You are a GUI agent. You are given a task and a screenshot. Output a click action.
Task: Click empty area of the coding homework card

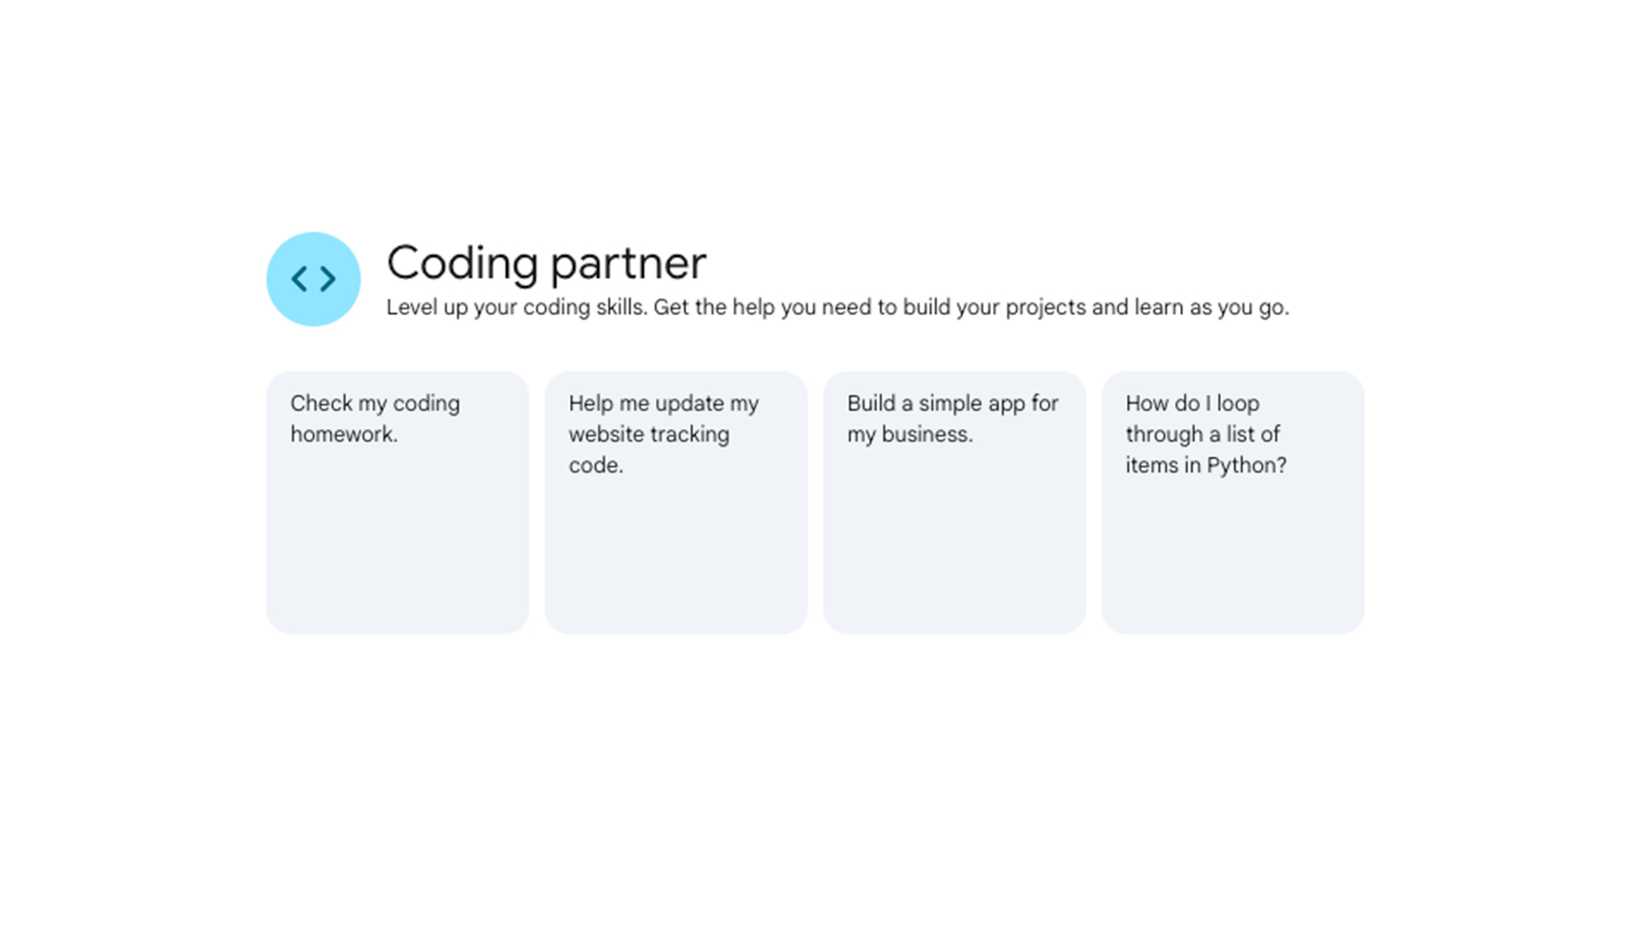[397, 550]
